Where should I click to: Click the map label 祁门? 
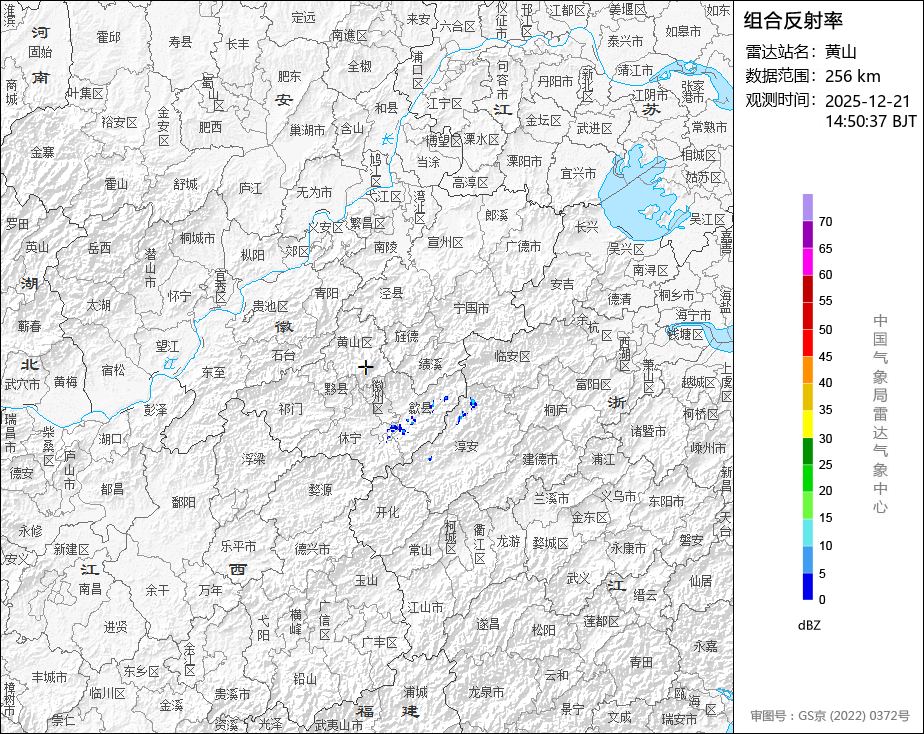click(291, 408)
